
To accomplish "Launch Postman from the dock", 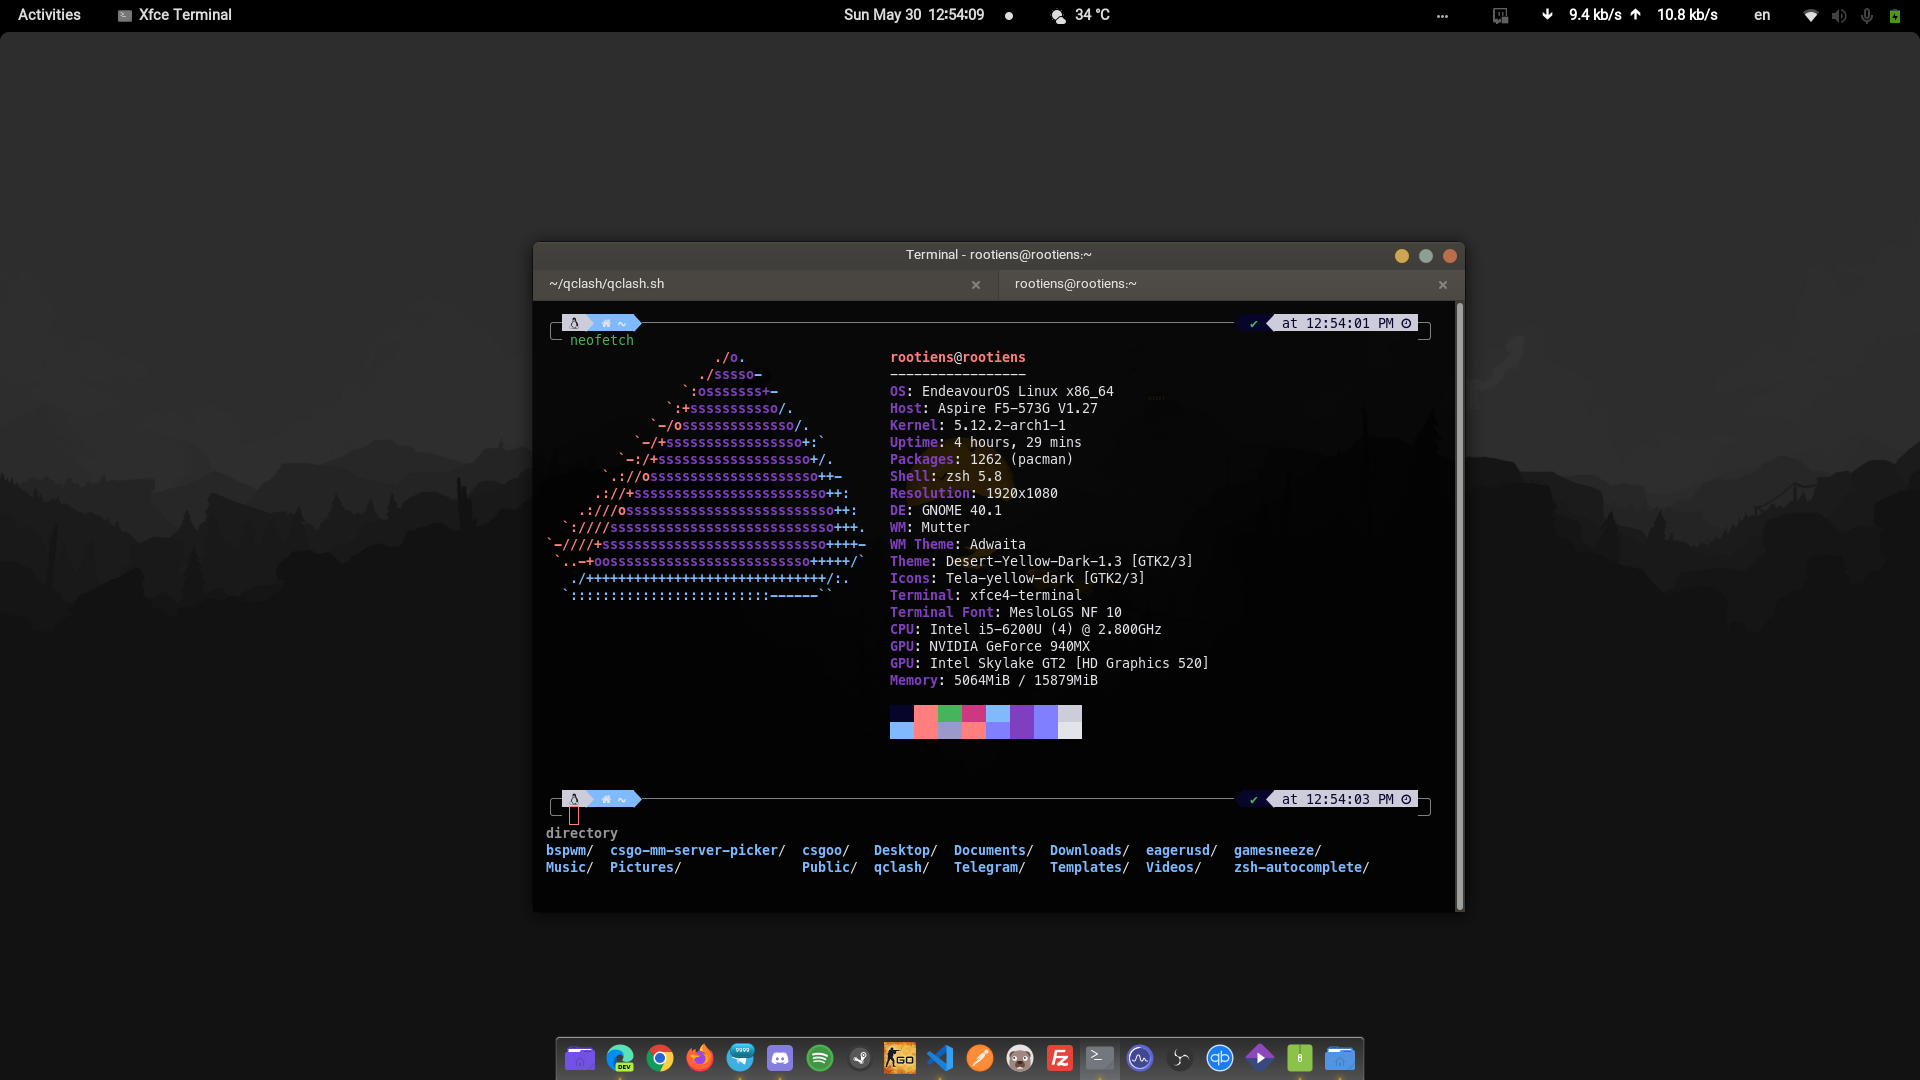I will coord(980,1058).
